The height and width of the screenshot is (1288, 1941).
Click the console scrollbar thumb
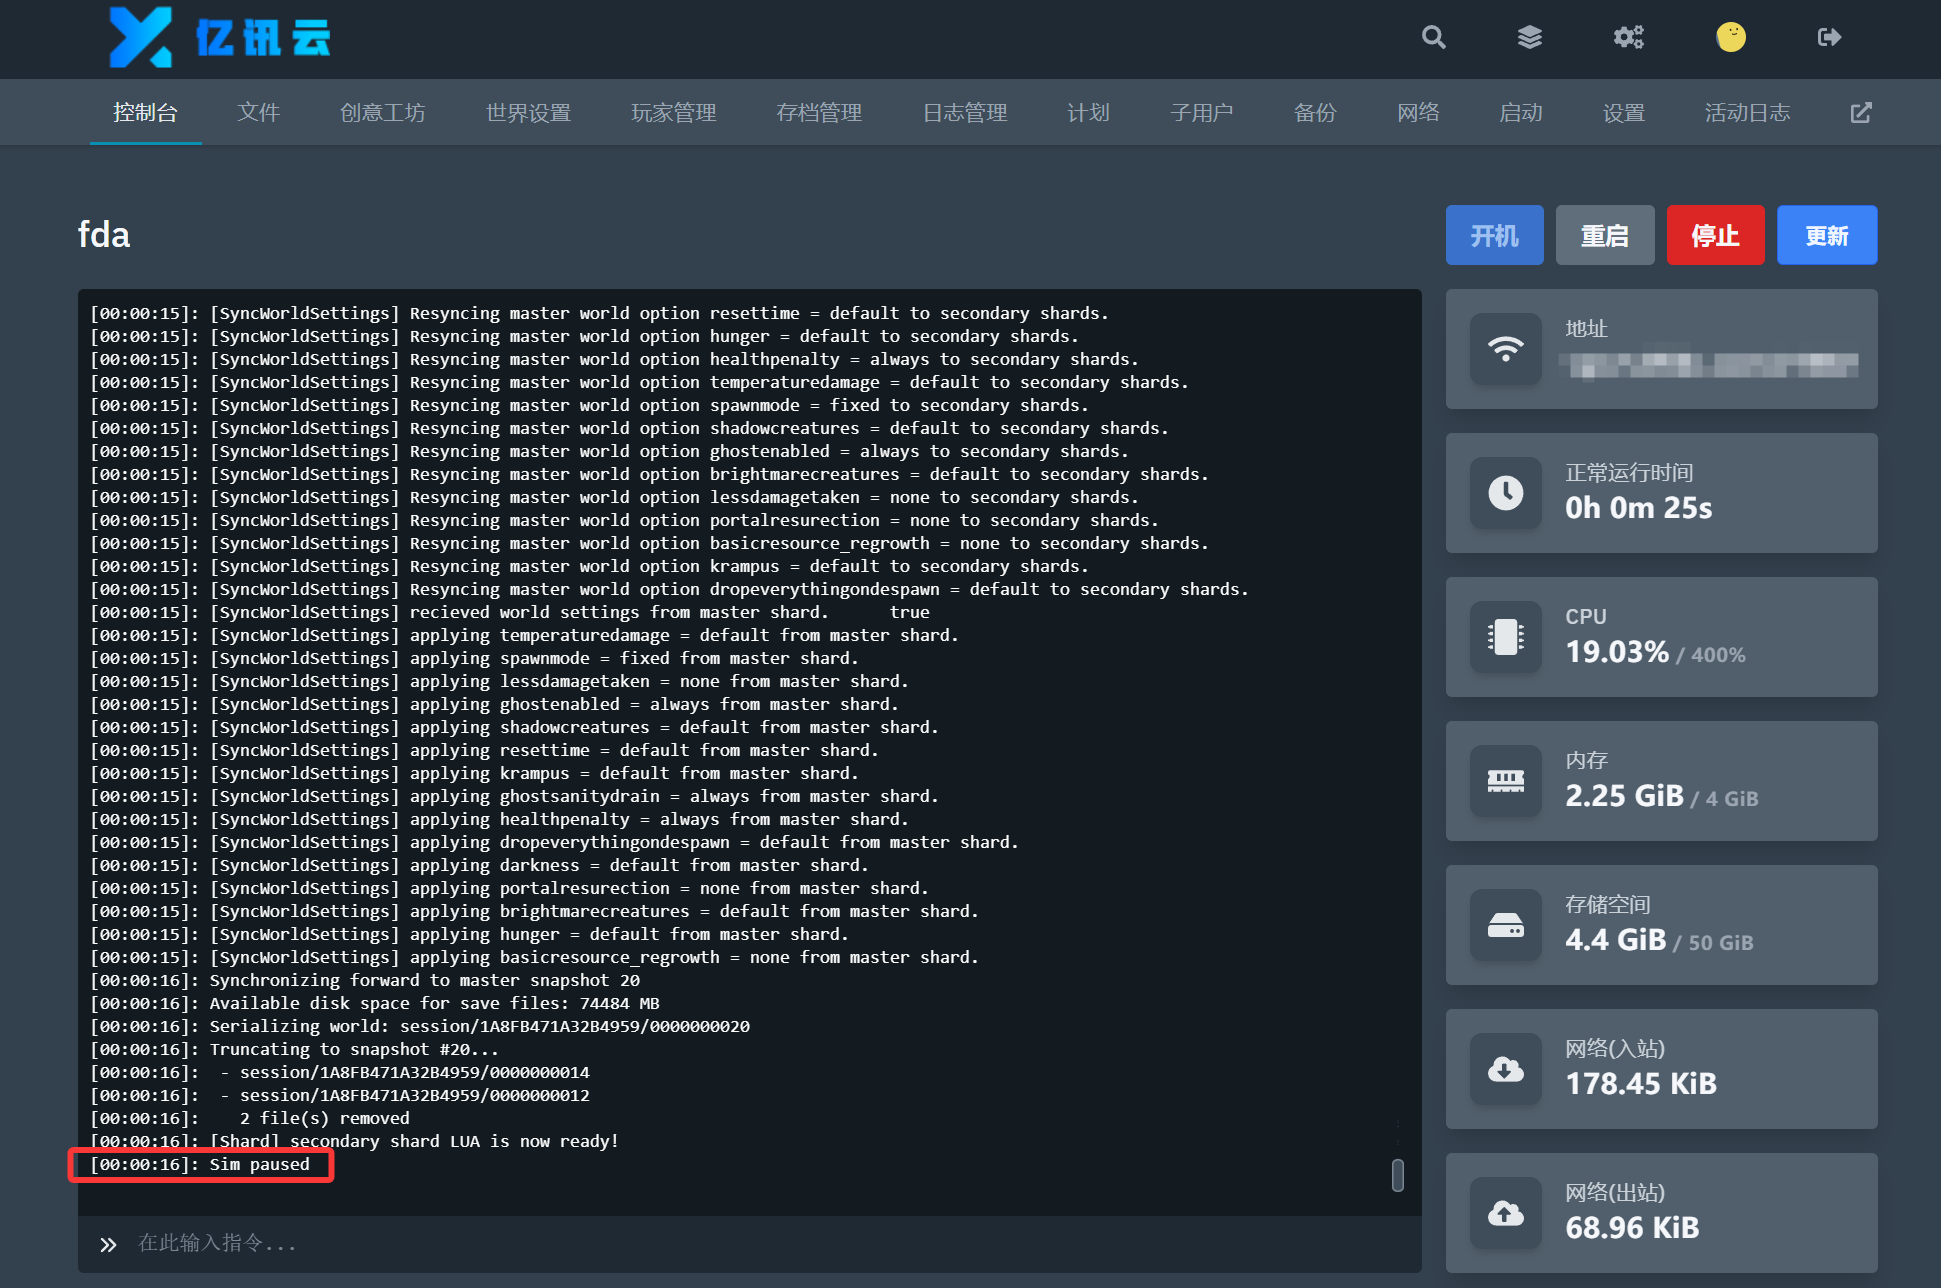click(x=1397, y=1175)
